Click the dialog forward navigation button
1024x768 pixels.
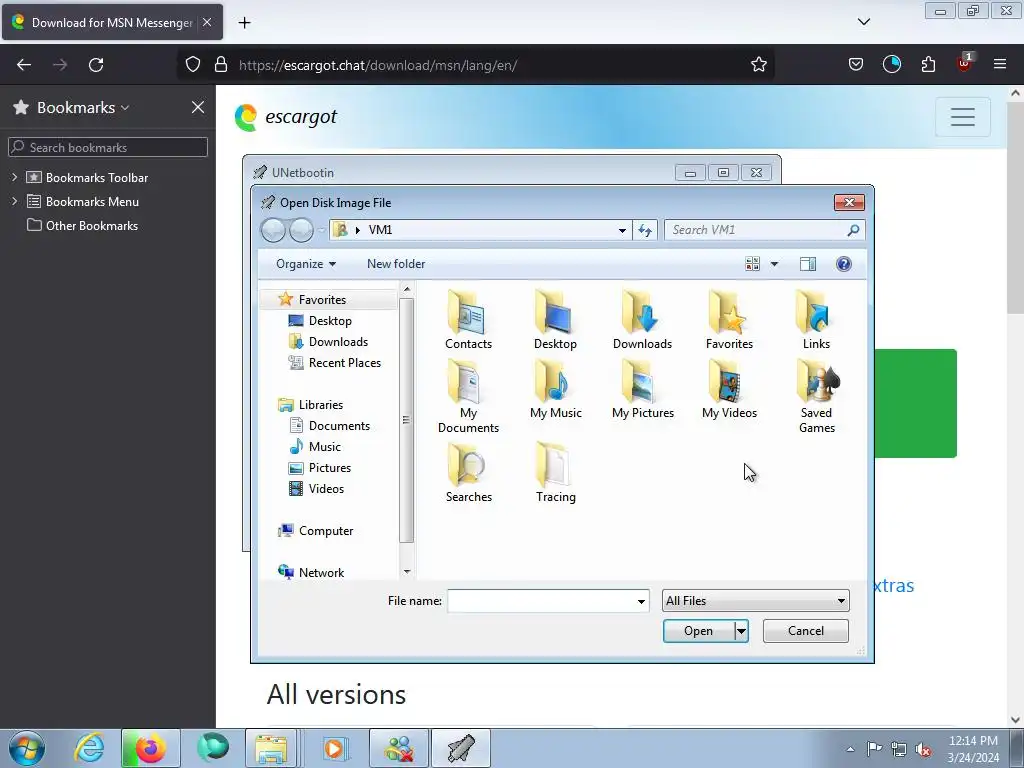click(x=301, y=230)
